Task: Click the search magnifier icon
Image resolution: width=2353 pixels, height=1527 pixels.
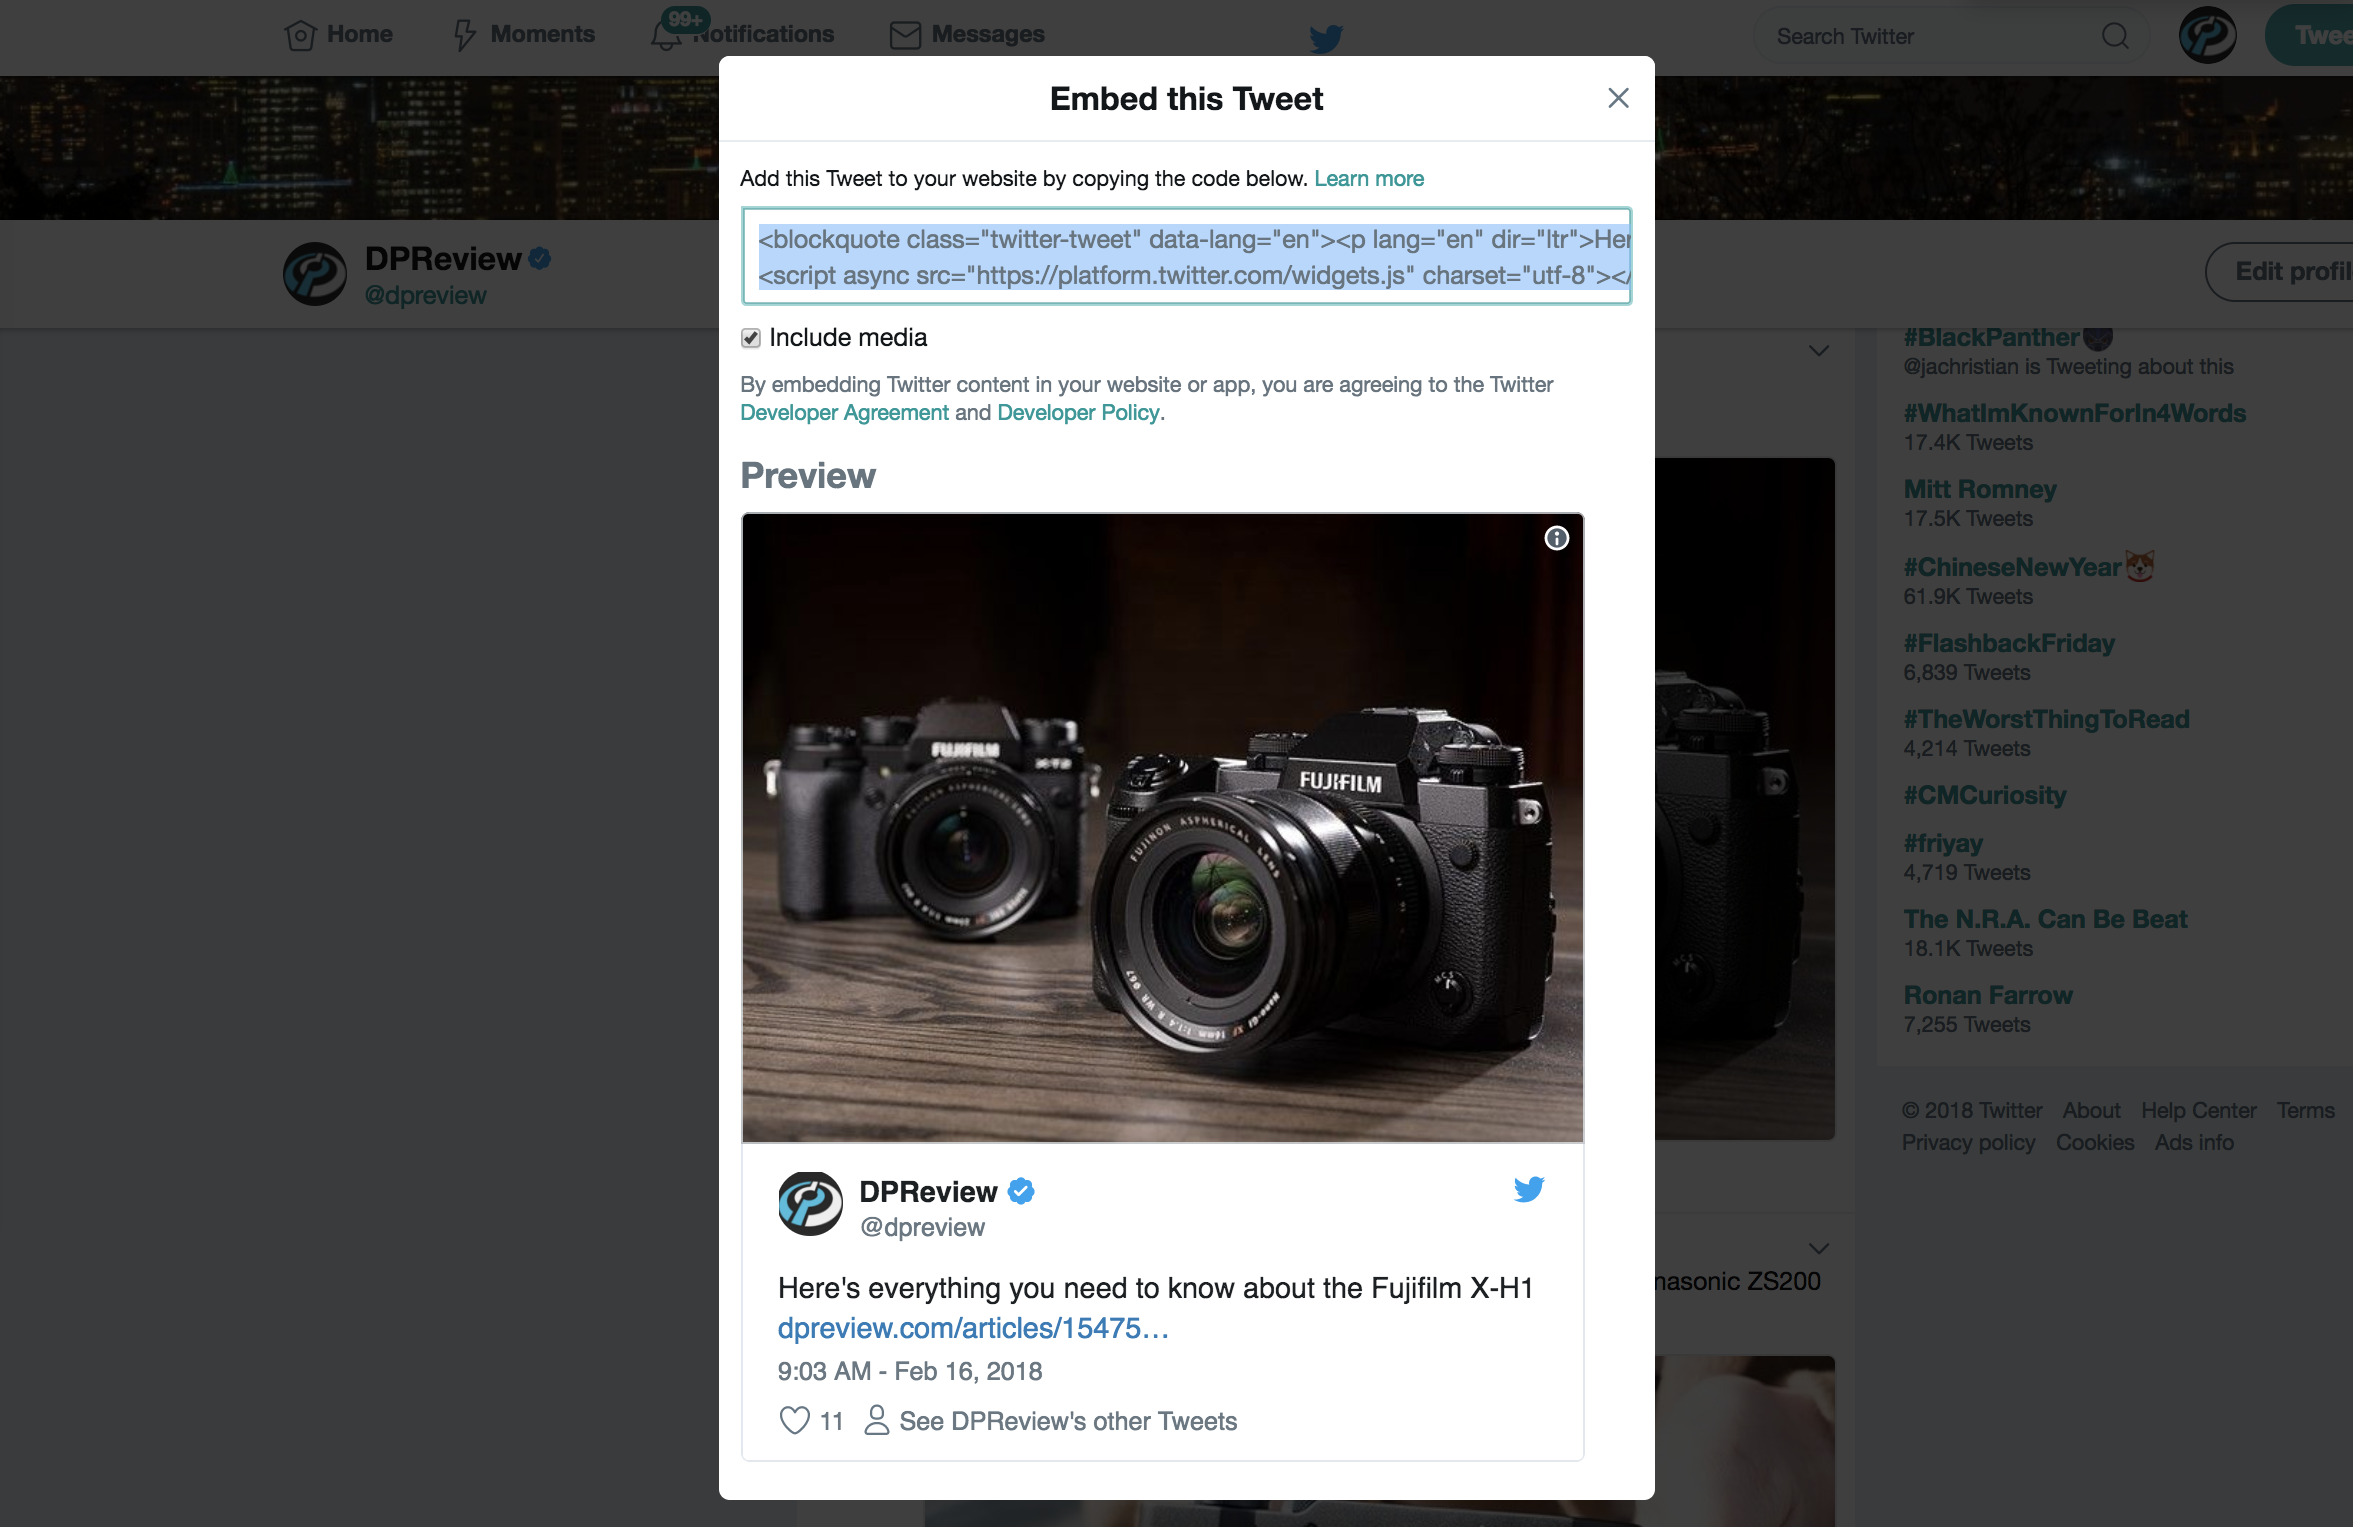Action: coord(2115,36)
